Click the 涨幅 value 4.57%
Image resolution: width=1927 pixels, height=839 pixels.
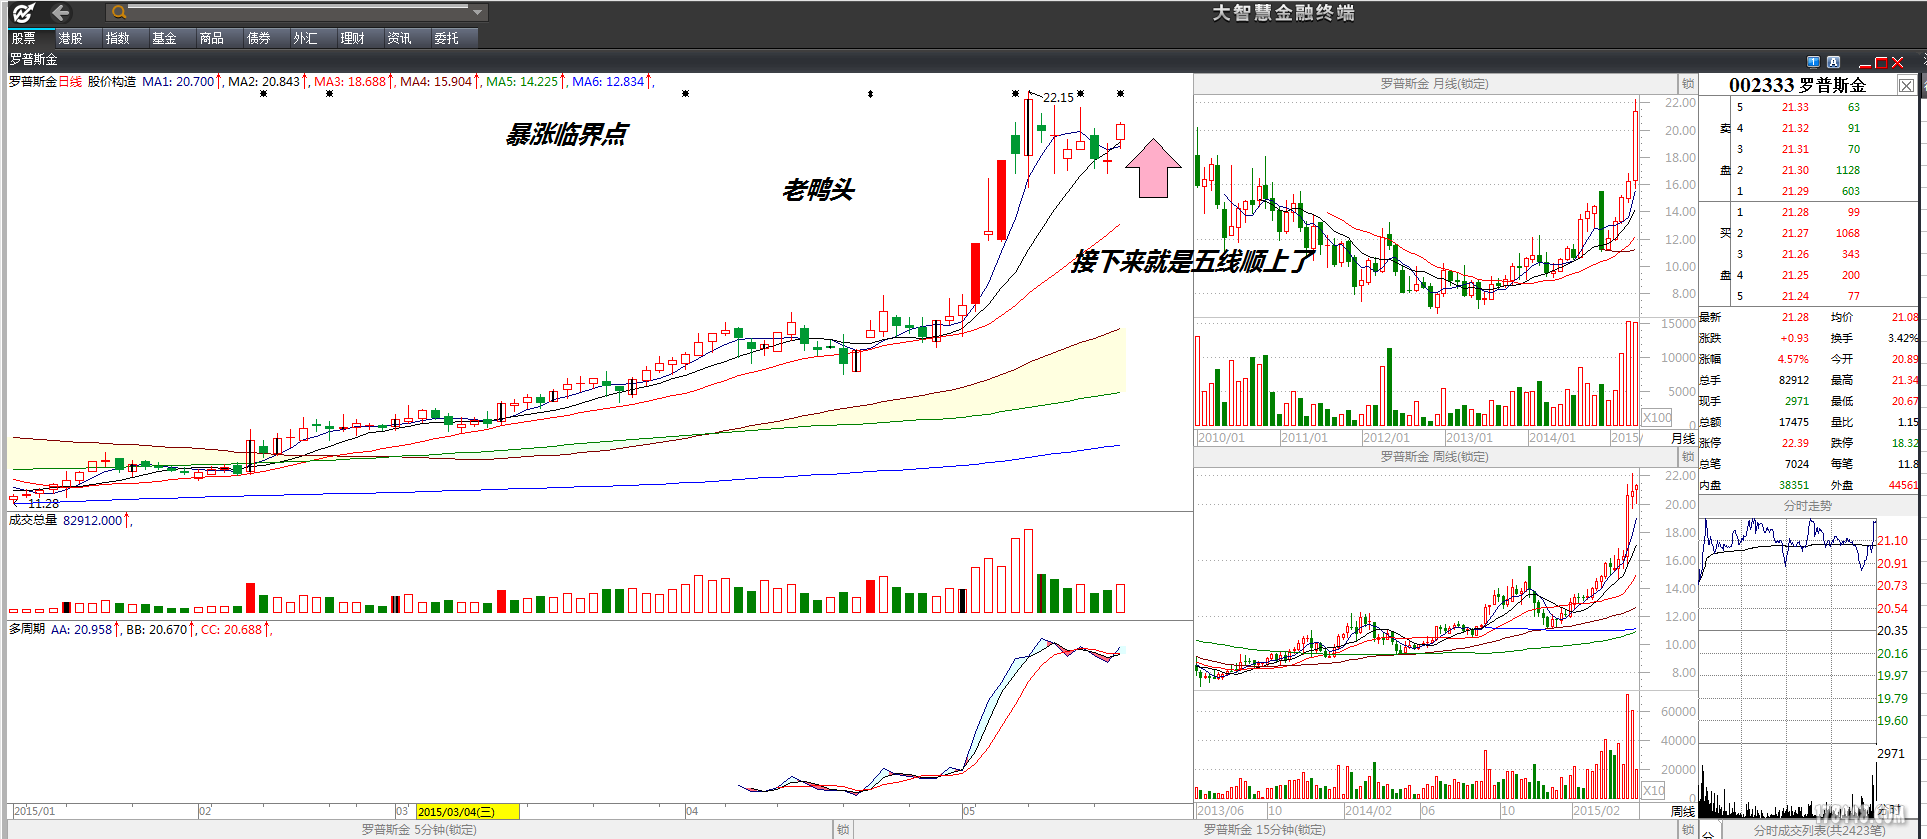click(1793, 360)
